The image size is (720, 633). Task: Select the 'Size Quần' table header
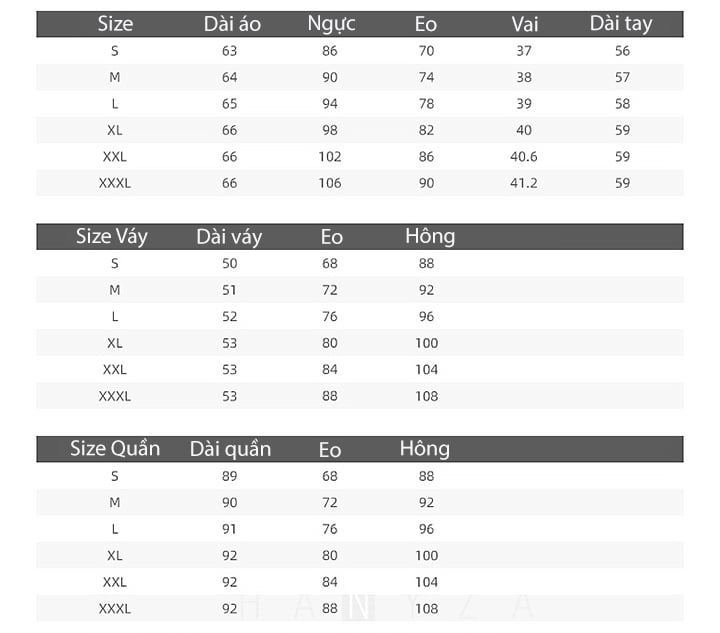[115, 448]
